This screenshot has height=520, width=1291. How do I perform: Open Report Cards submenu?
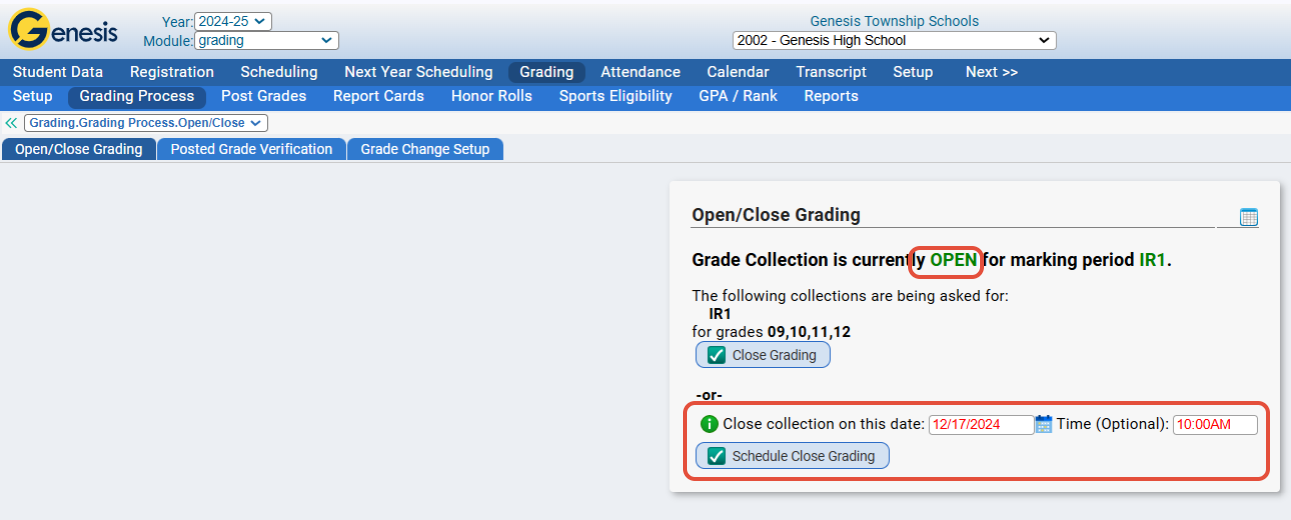point(379,96)
